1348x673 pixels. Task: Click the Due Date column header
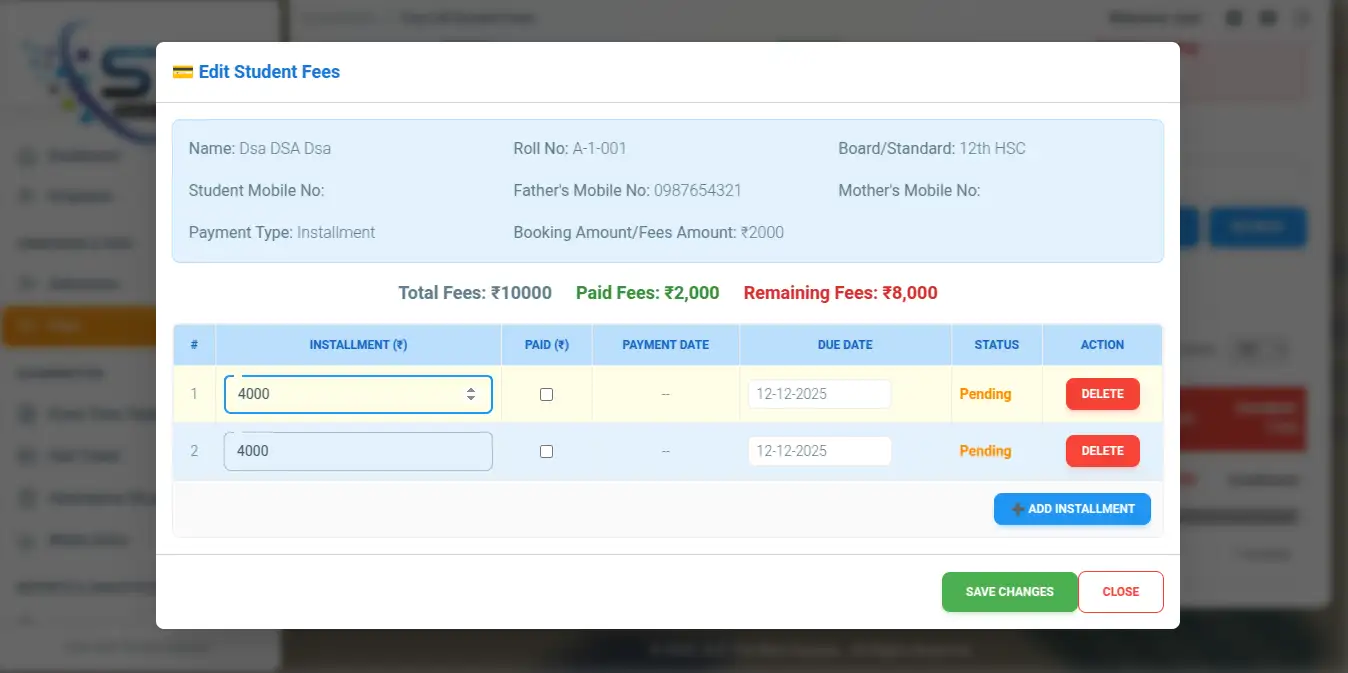[845, 345]
